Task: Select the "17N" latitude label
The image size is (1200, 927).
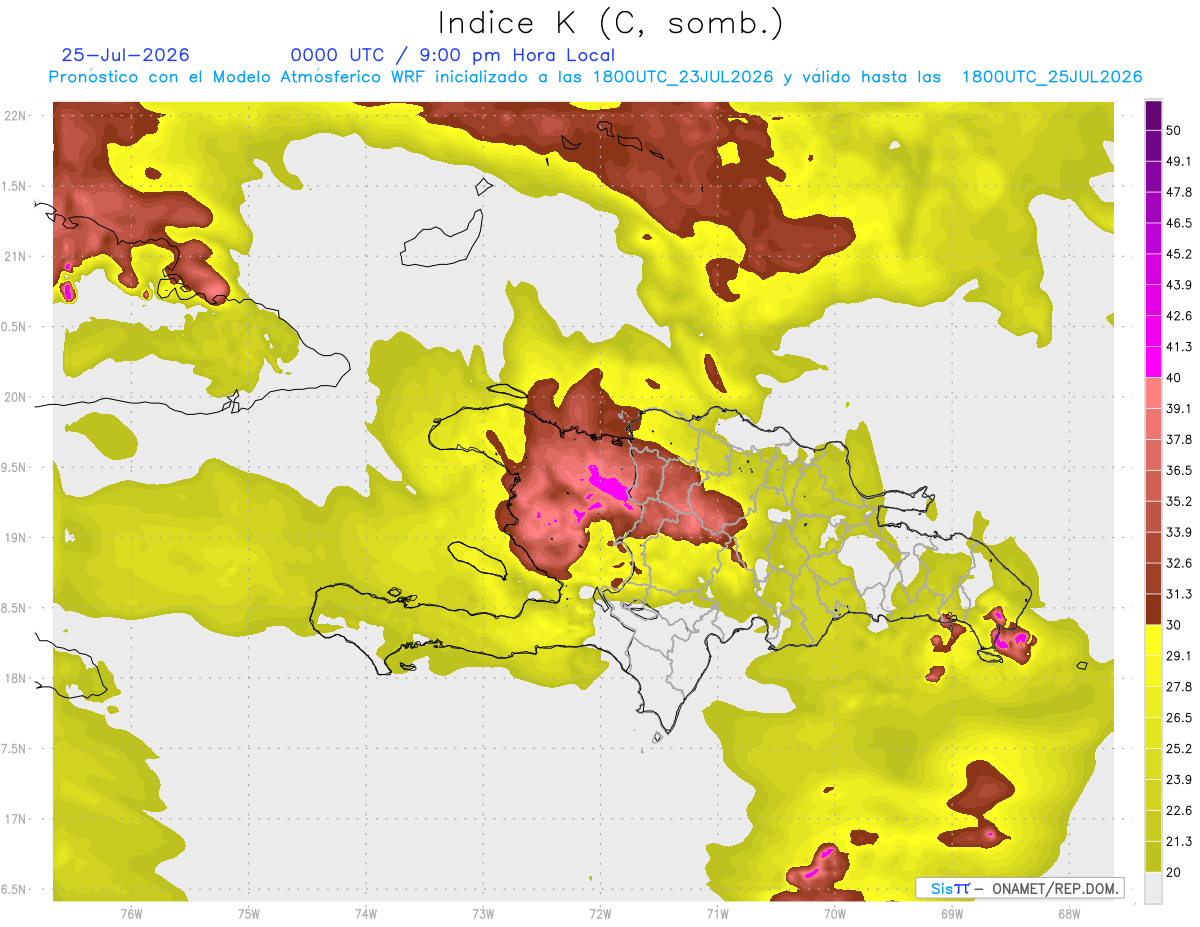Action: [15, 819]
